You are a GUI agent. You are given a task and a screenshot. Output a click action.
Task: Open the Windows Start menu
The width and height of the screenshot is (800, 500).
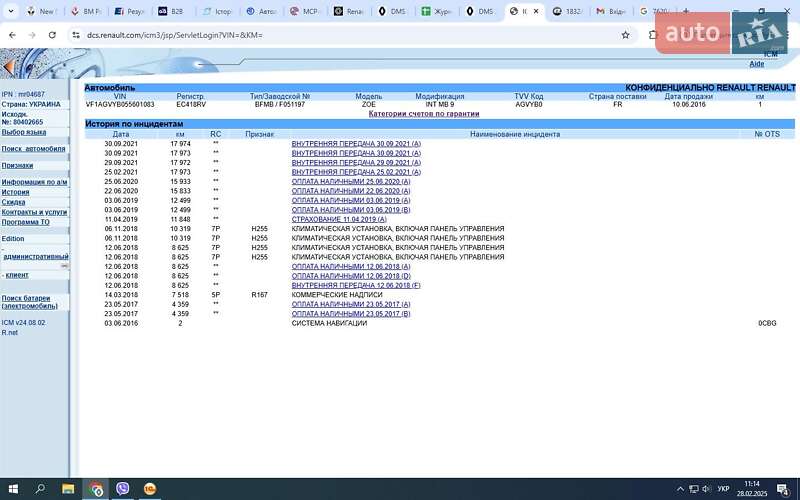(x=14, y=489)
